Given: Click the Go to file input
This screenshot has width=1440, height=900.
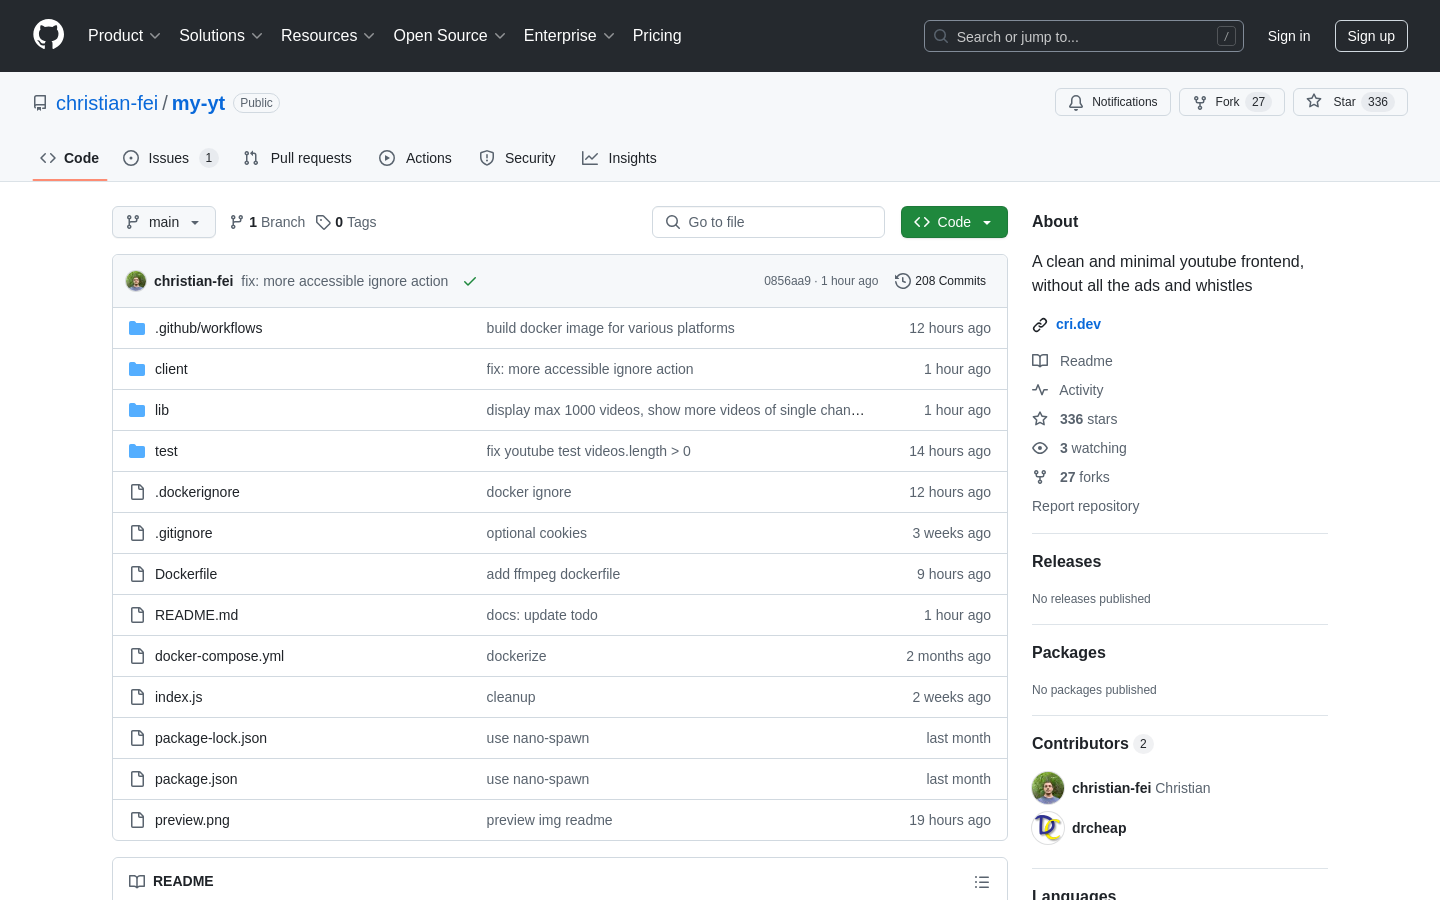Looking at the screenshot, I should click(768, 222).
